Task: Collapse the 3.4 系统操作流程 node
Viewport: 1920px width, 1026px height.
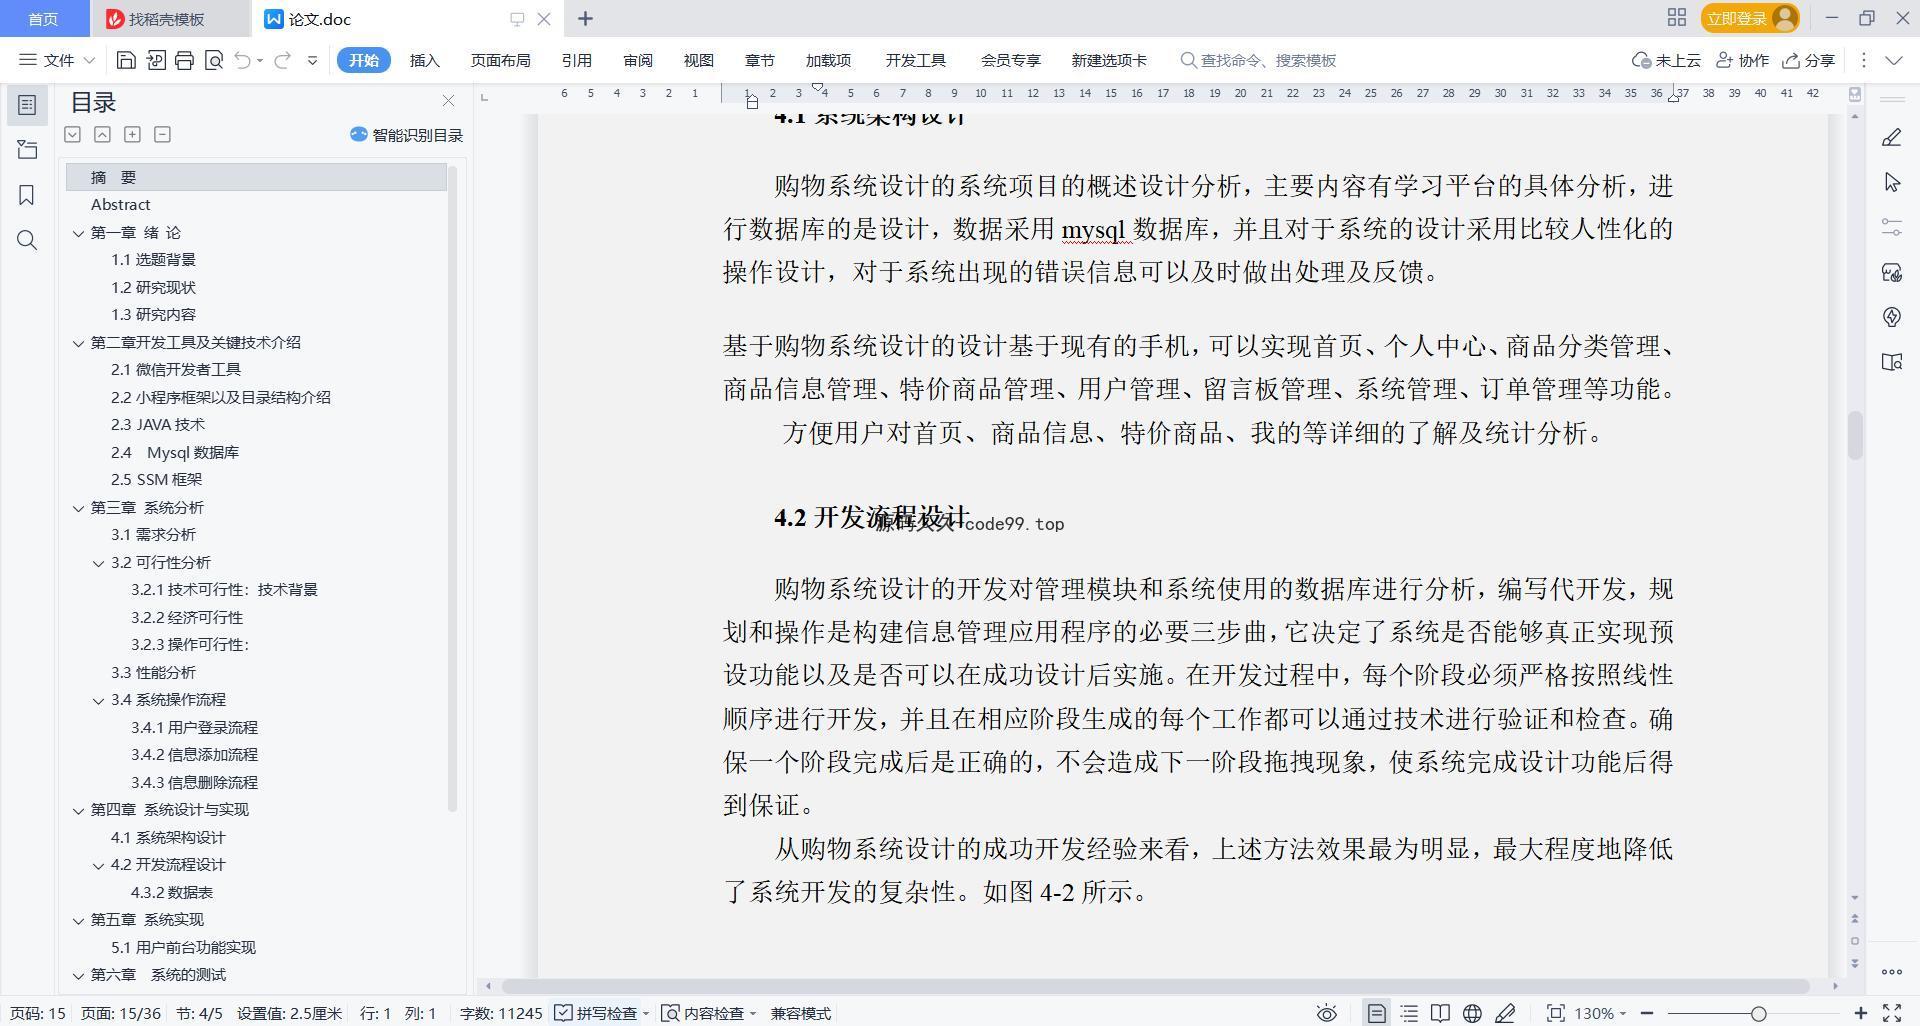Action: click(98, 700)
